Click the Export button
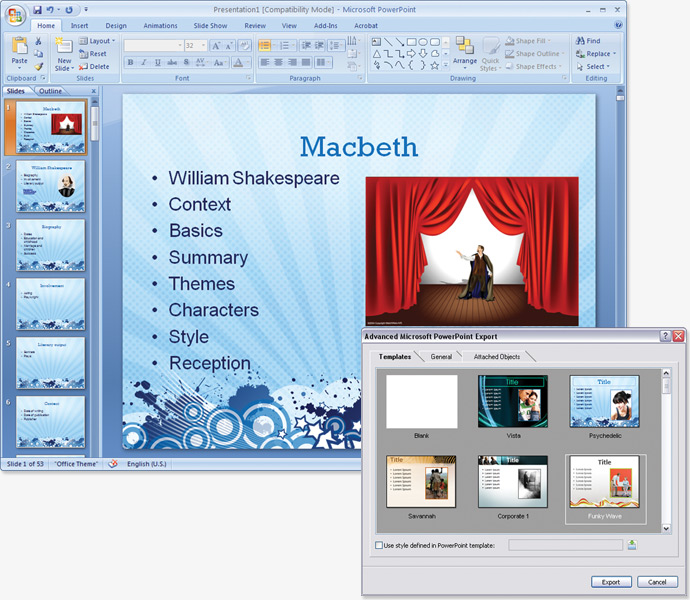The height and width of the screenshot is (600, 690). pyautogui.click(x=611, y=582)
